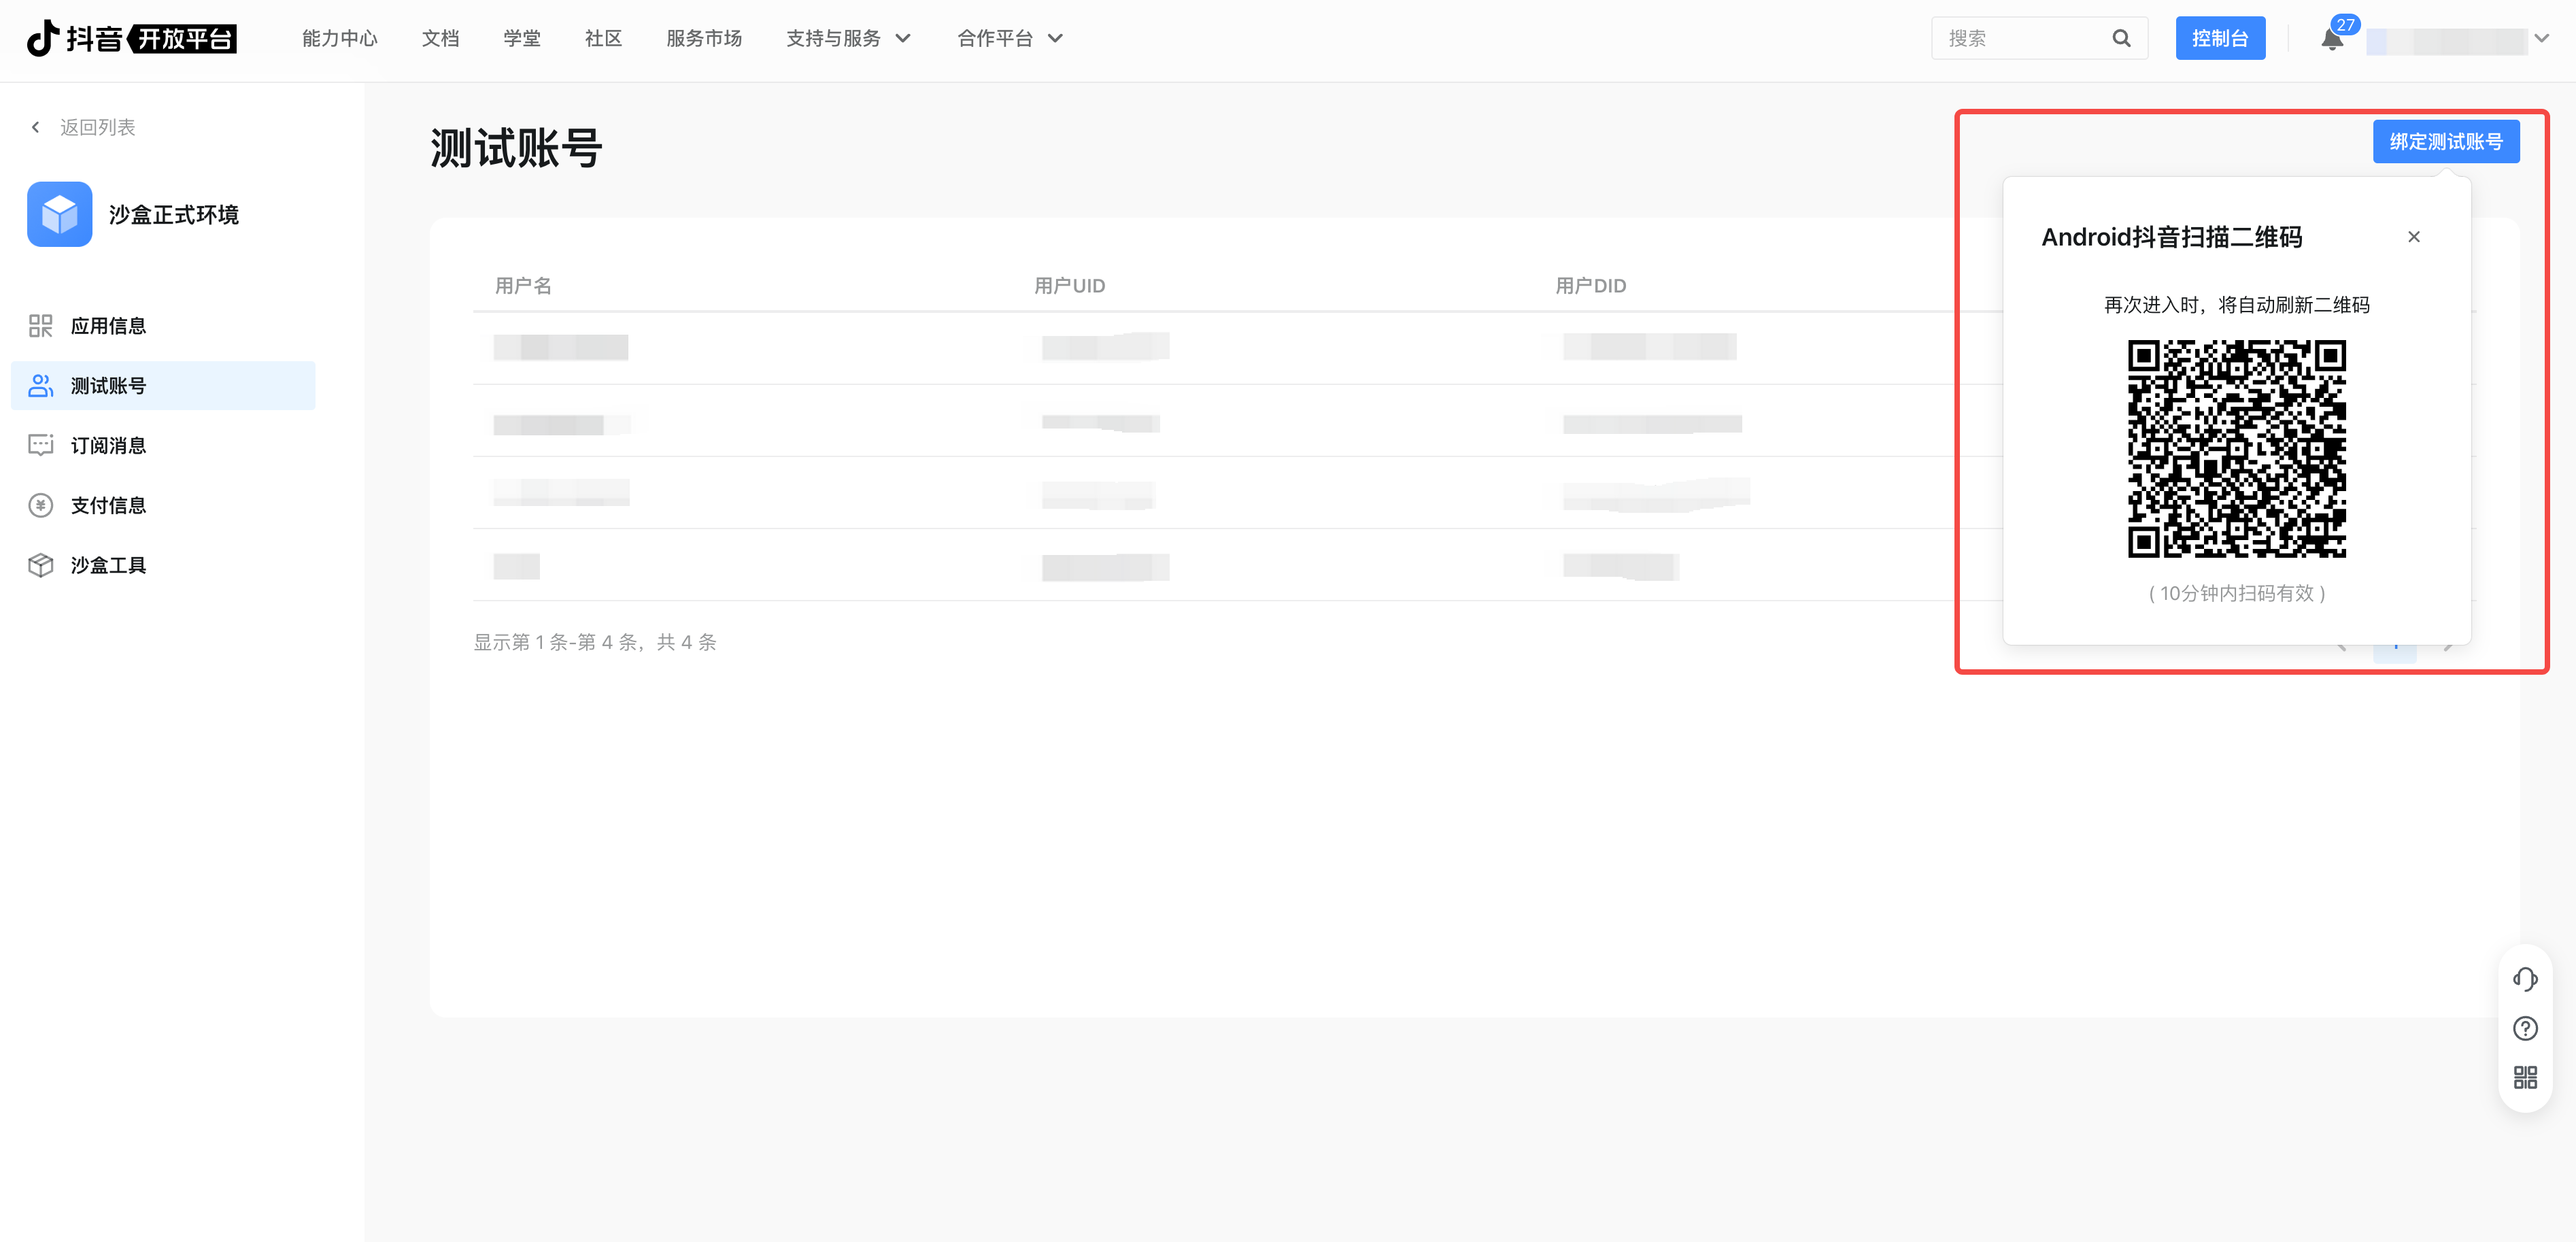Viewport: 2576px width, 1242px height.
Task: Click the back chevron beside 返回列表
Action: point(36,127)
